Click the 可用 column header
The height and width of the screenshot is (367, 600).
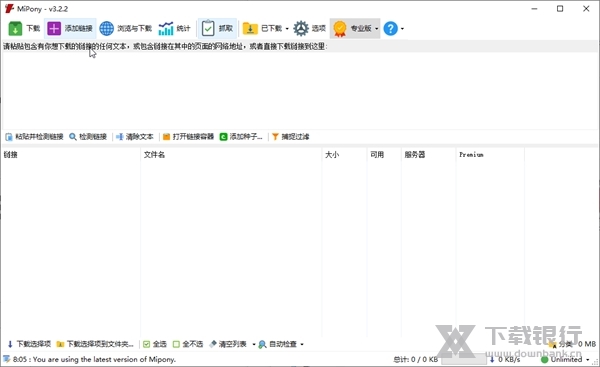pyautogui.click(x=384, y=155)
